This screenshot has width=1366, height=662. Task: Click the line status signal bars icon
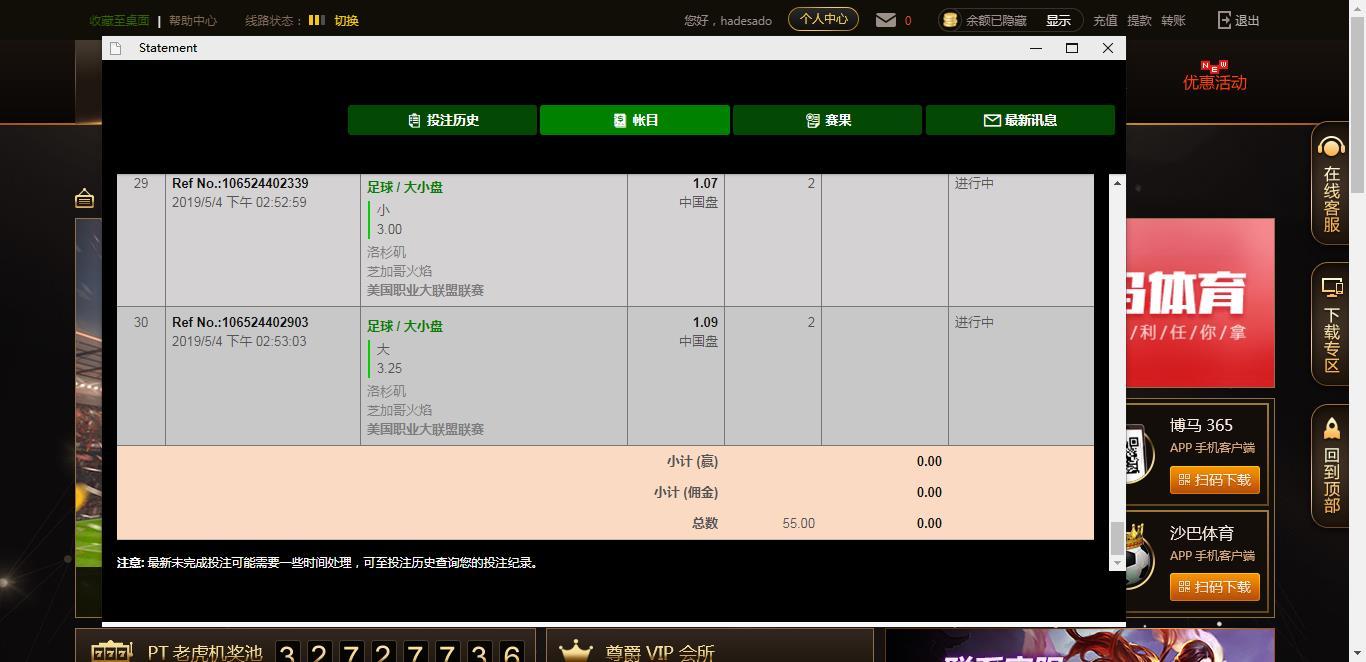coord(316,20)
